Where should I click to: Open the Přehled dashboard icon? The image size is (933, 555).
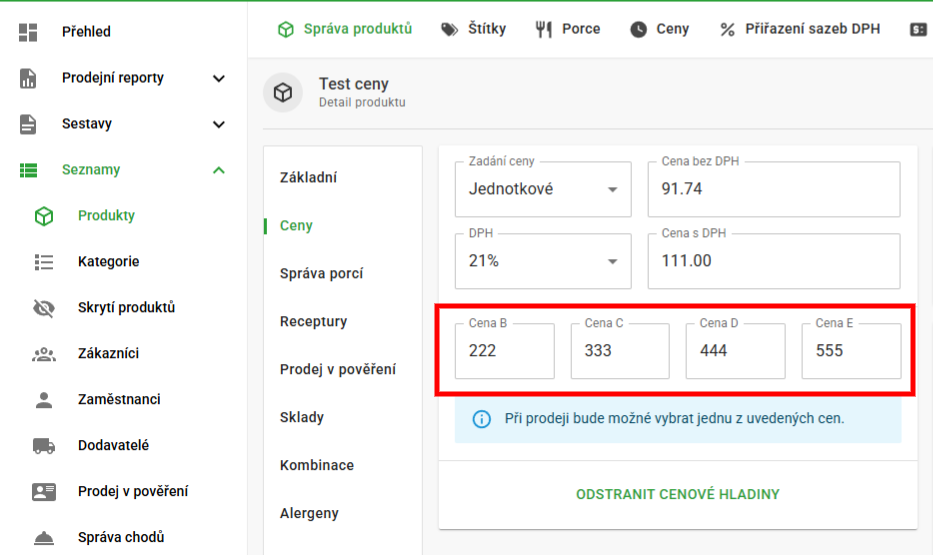[28, 32]
